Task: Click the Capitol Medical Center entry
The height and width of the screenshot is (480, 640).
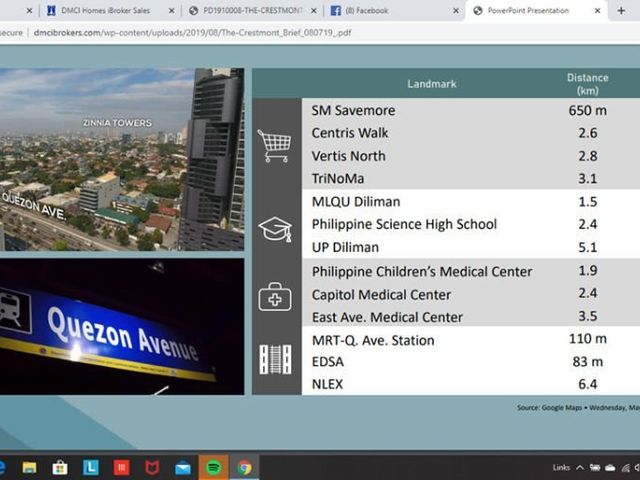Action: 381,295
